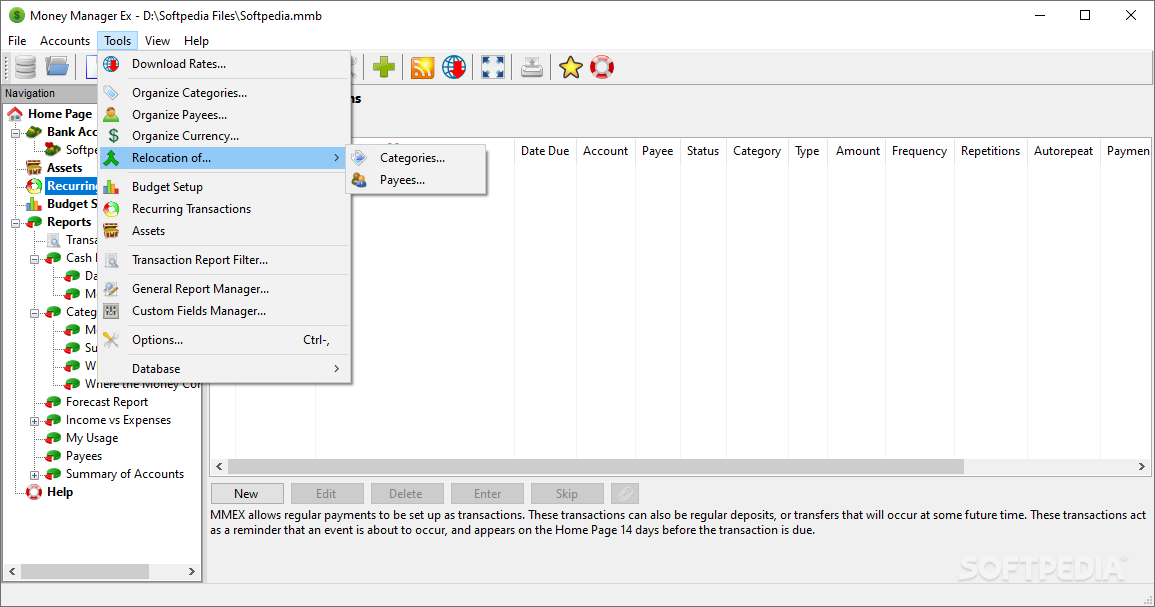Click the Skip button

click(566, 494)
